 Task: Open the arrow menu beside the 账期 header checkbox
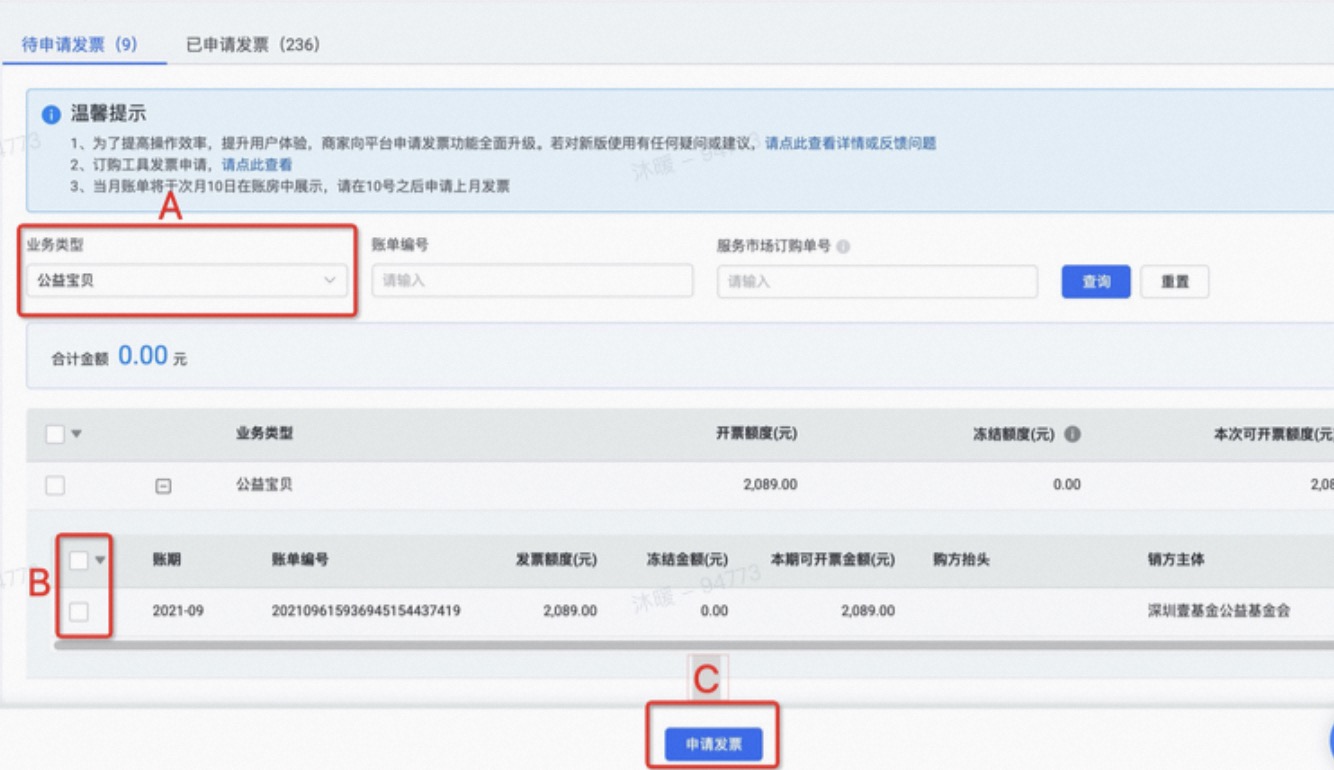[x=100, y=561]
